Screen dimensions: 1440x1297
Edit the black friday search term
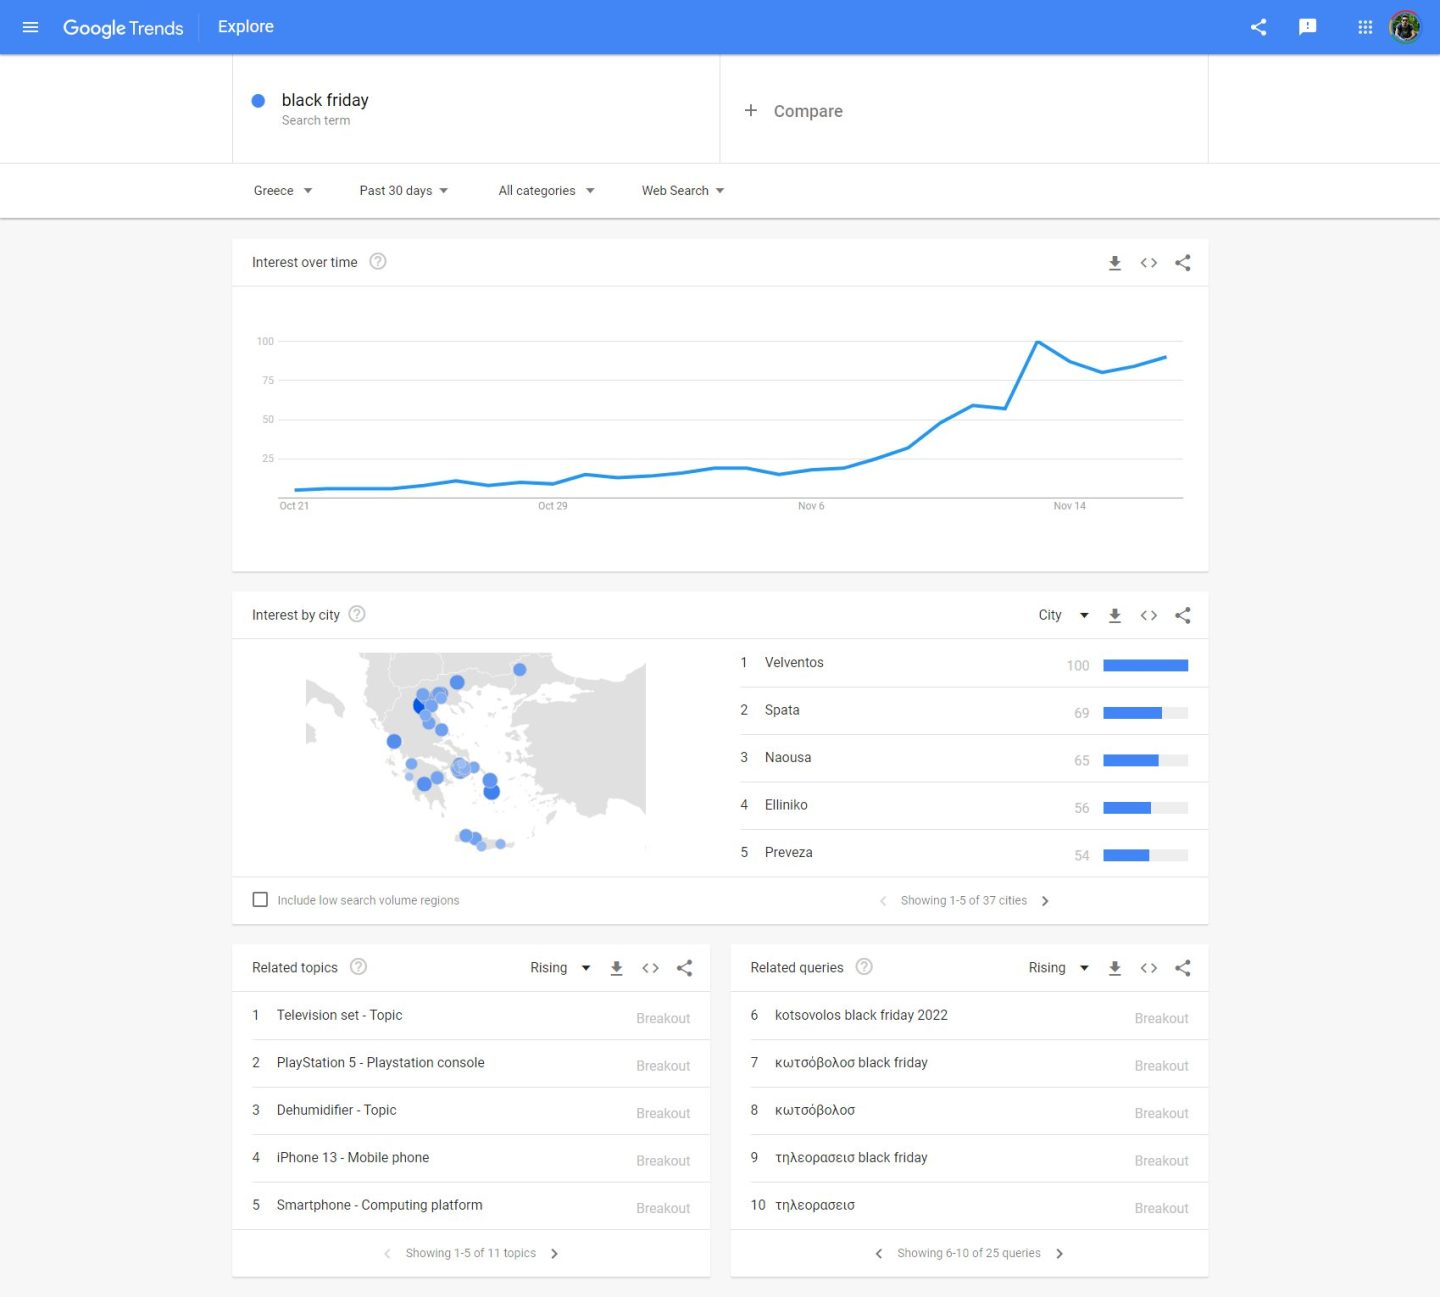pos(325,101)
